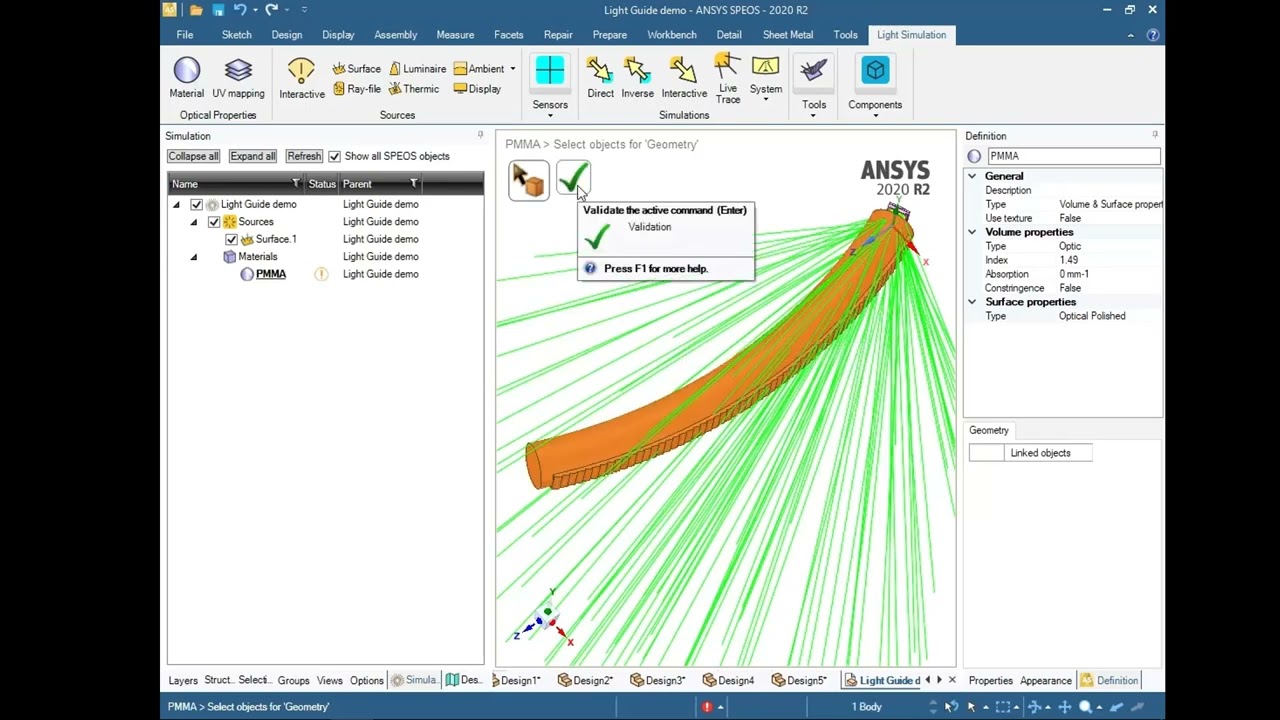Open the Appearance panel tab
This screenshot has width=1280, height=720.
coord(1045,681)
